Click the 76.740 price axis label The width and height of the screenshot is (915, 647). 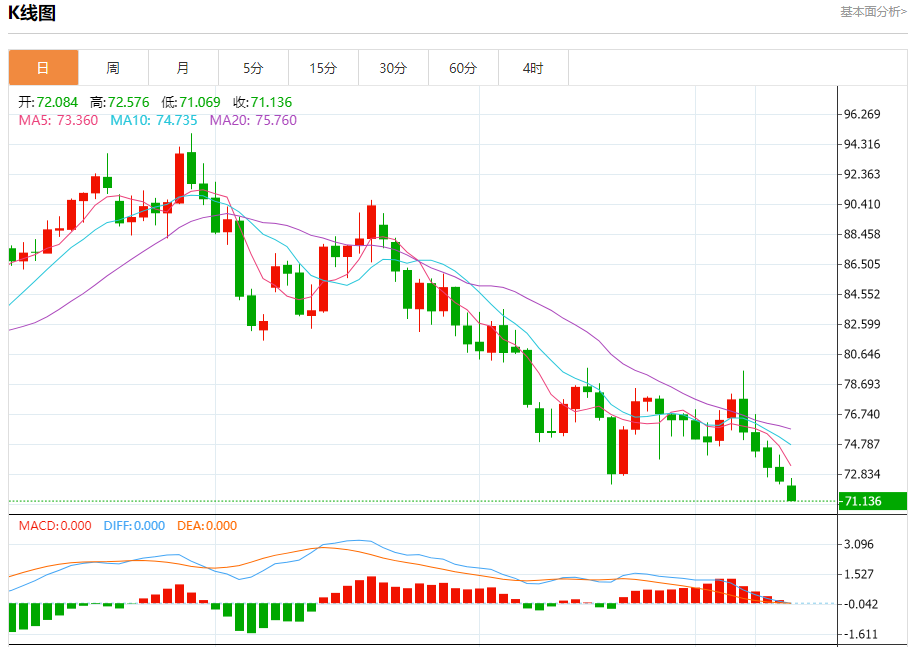tap(862, 414)
